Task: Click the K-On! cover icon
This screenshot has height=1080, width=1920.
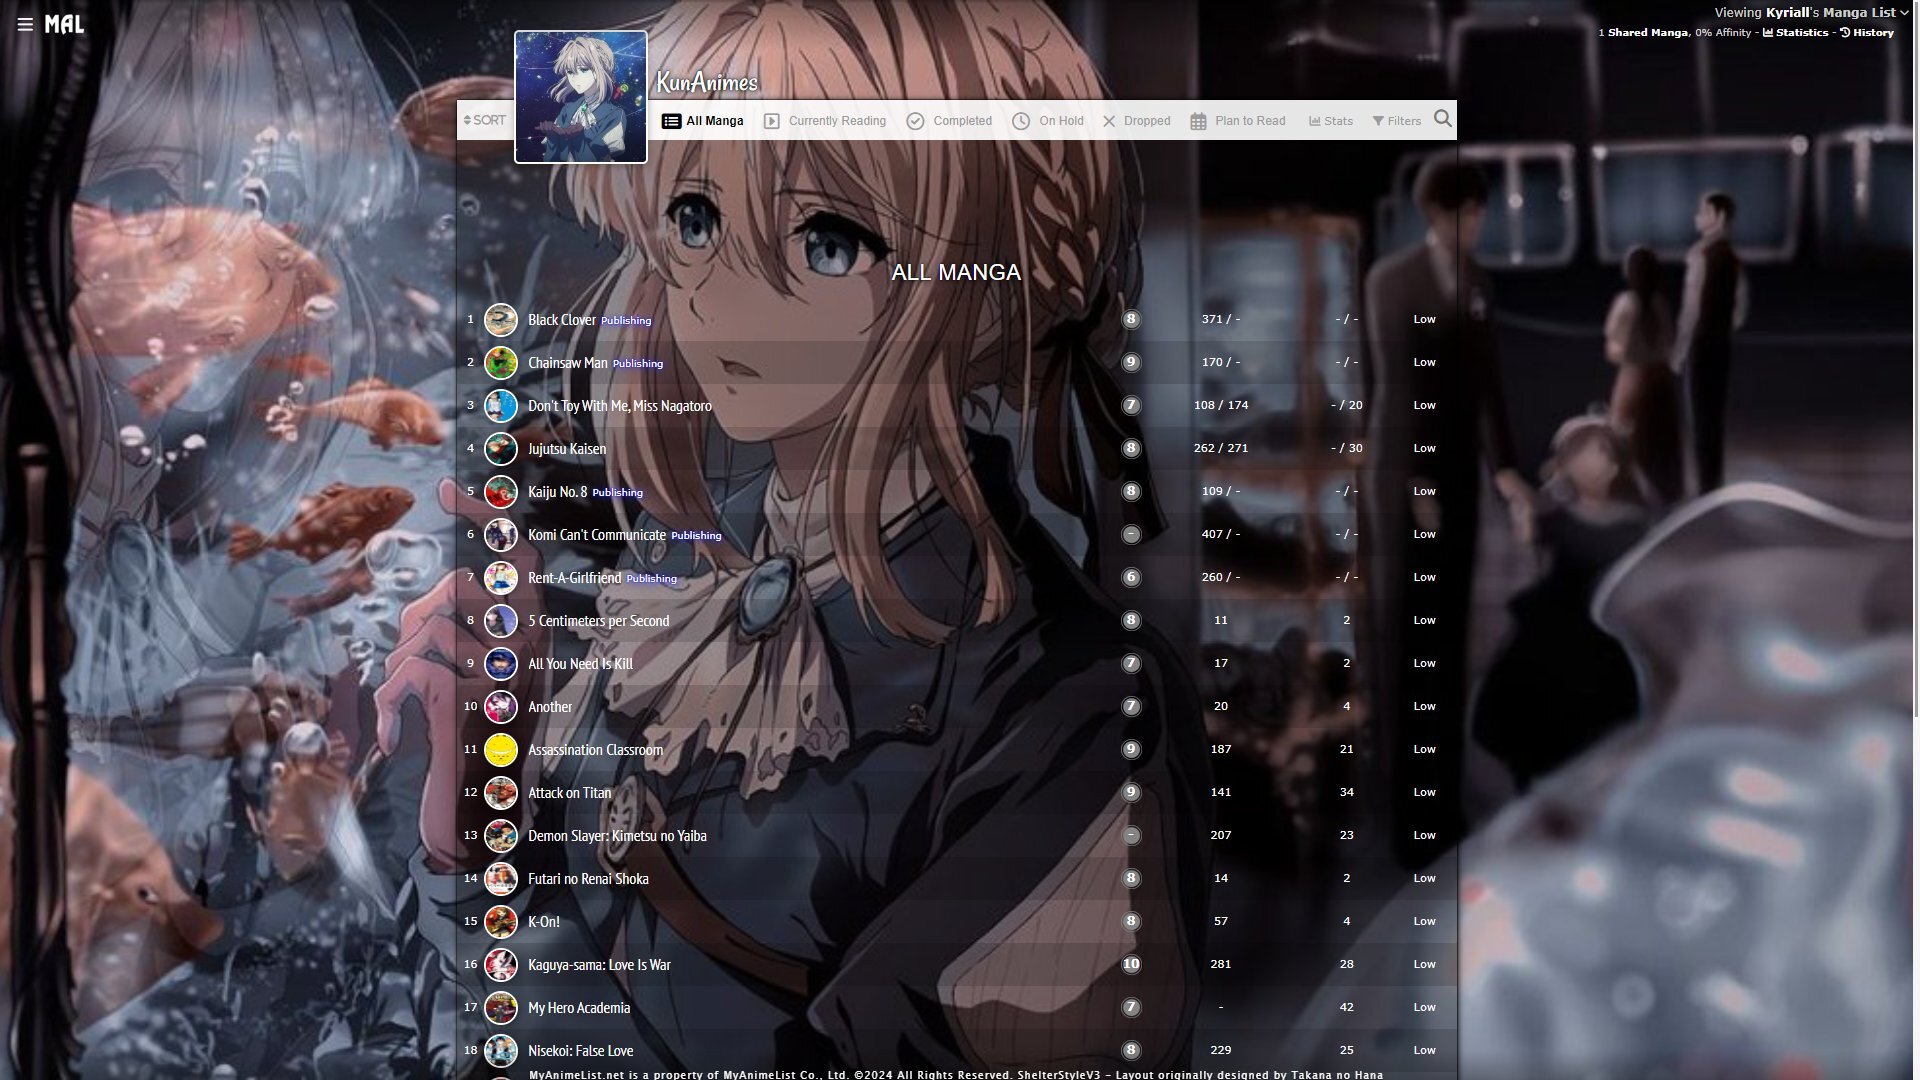Action: (500, 922)
